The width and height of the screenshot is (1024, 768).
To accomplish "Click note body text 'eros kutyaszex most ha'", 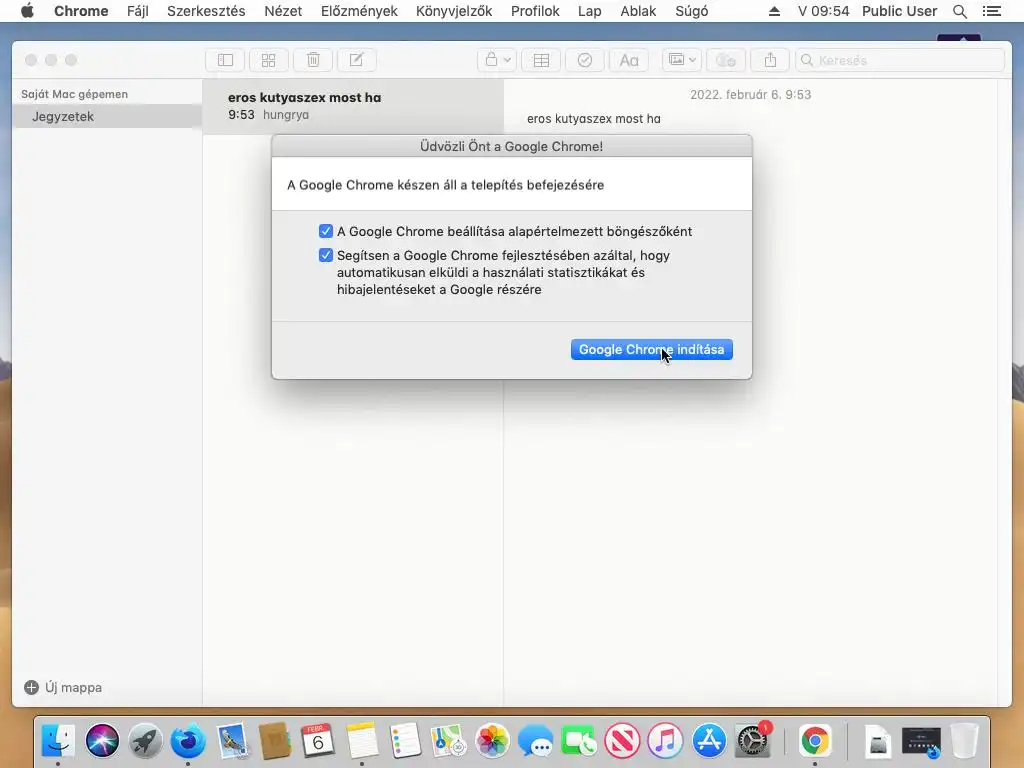I will click(x=594, y=119).
